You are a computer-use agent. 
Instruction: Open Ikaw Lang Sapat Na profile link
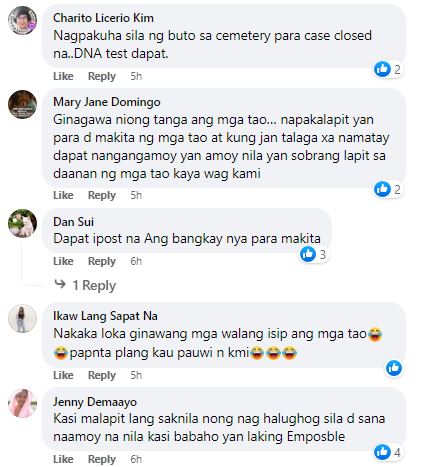(105, 316)
